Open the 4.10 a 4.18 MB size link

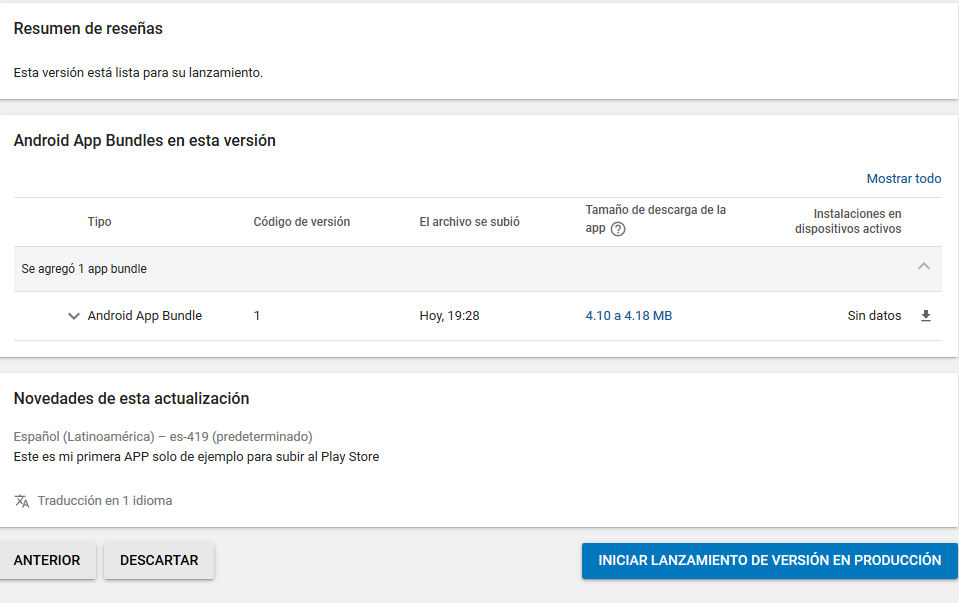coord(628,316)
